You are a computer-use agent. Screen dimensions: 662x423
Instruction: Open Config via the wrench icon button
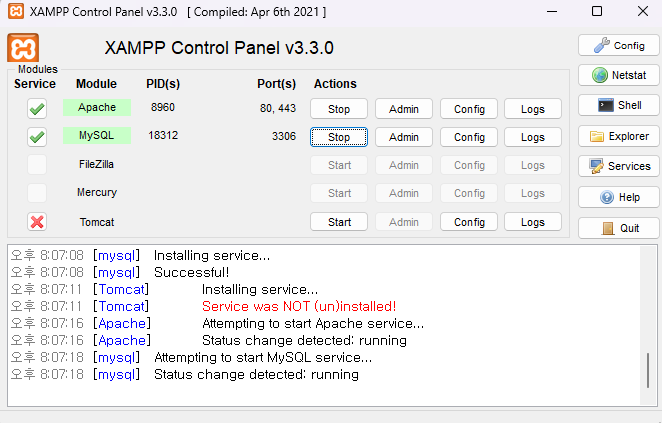click(619, 46)
